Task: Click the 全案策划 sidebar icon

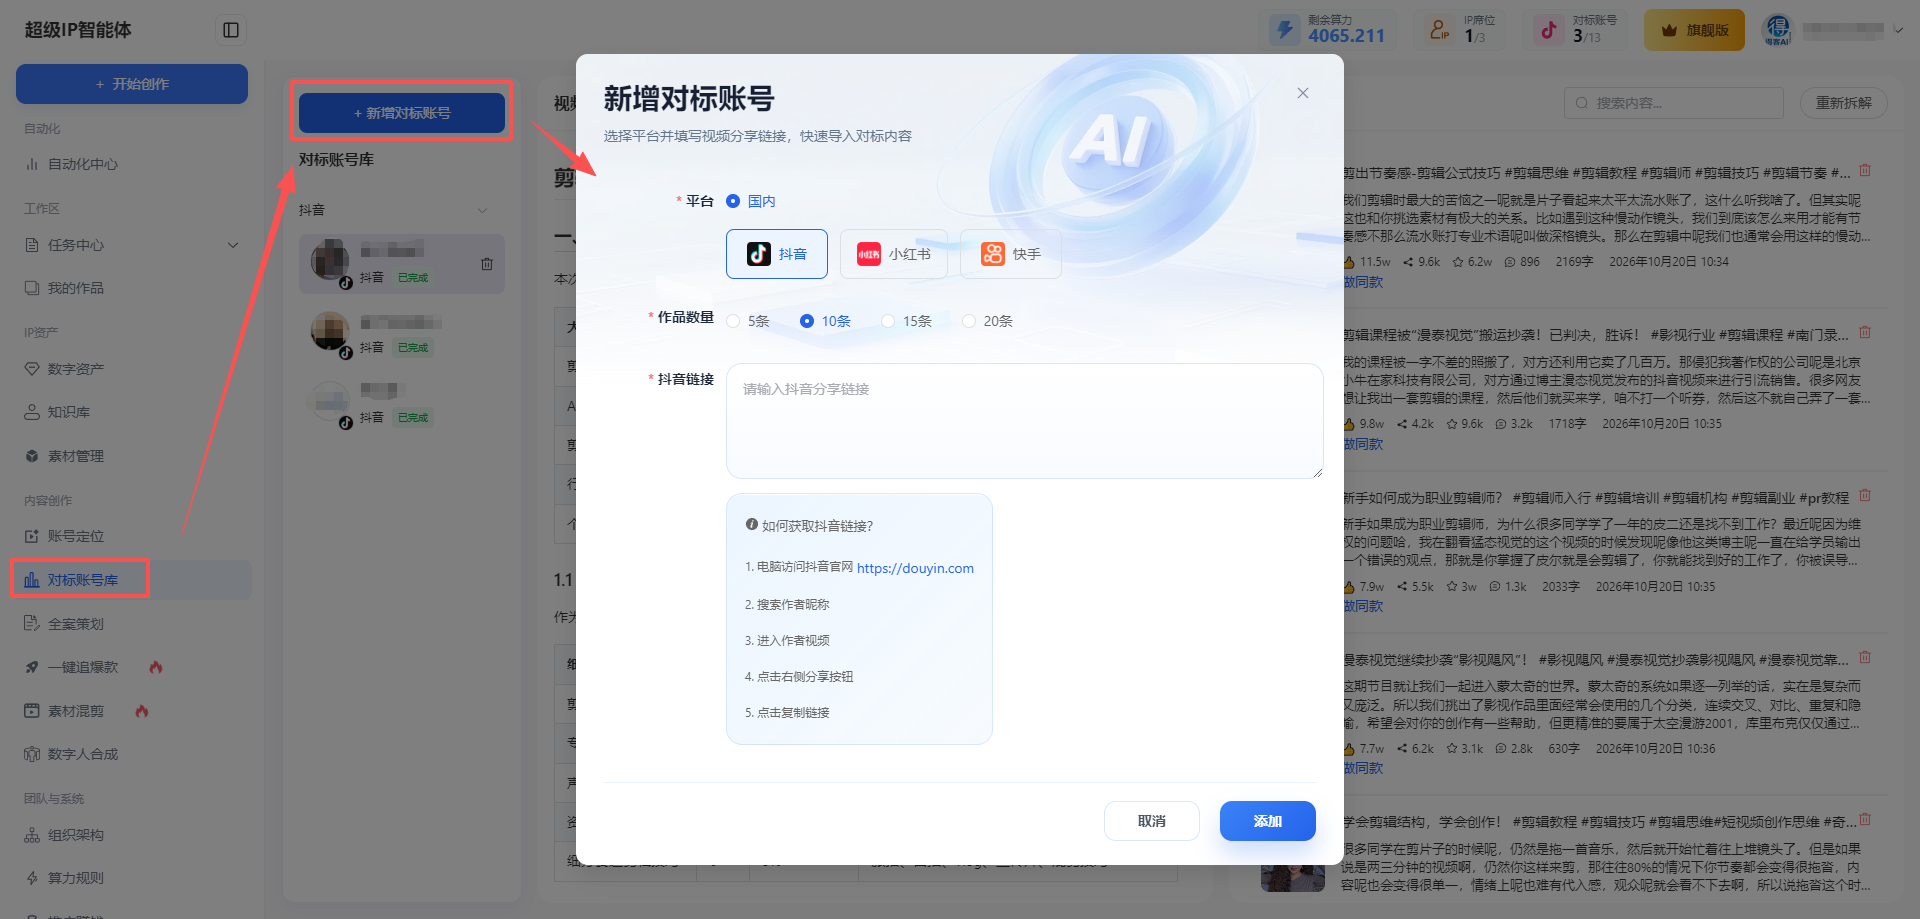Action: (x=32, y=624)
